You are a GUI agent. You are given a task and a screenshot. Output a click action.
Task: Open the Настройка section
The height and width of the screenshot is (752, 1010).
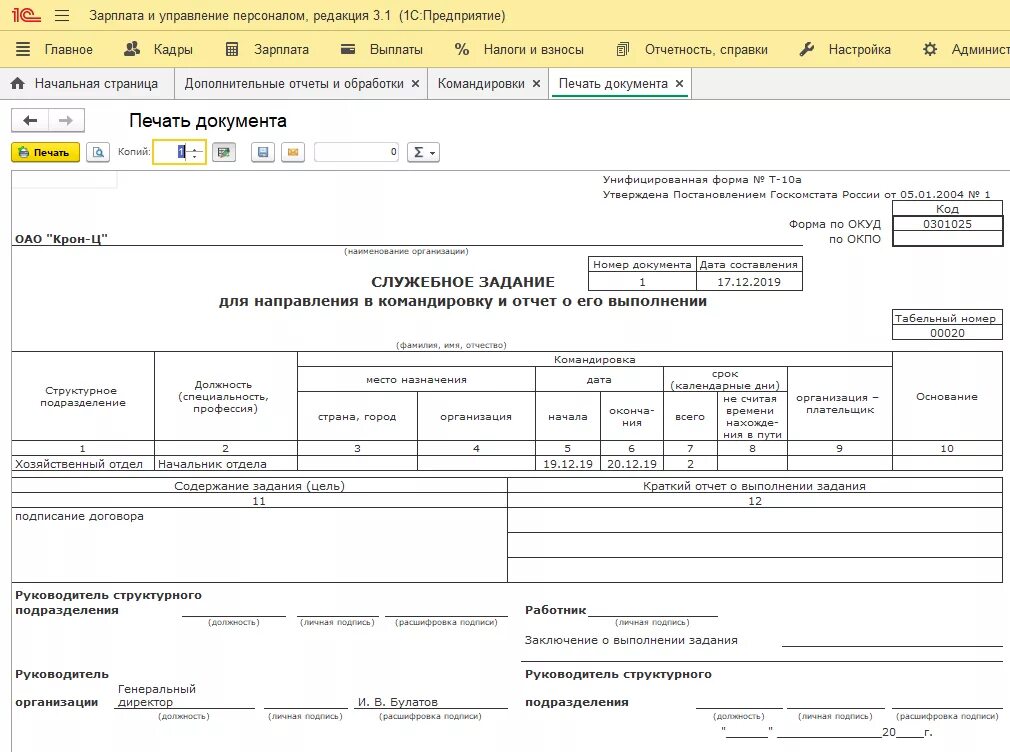pyautogui.click(x=845, y=49)
